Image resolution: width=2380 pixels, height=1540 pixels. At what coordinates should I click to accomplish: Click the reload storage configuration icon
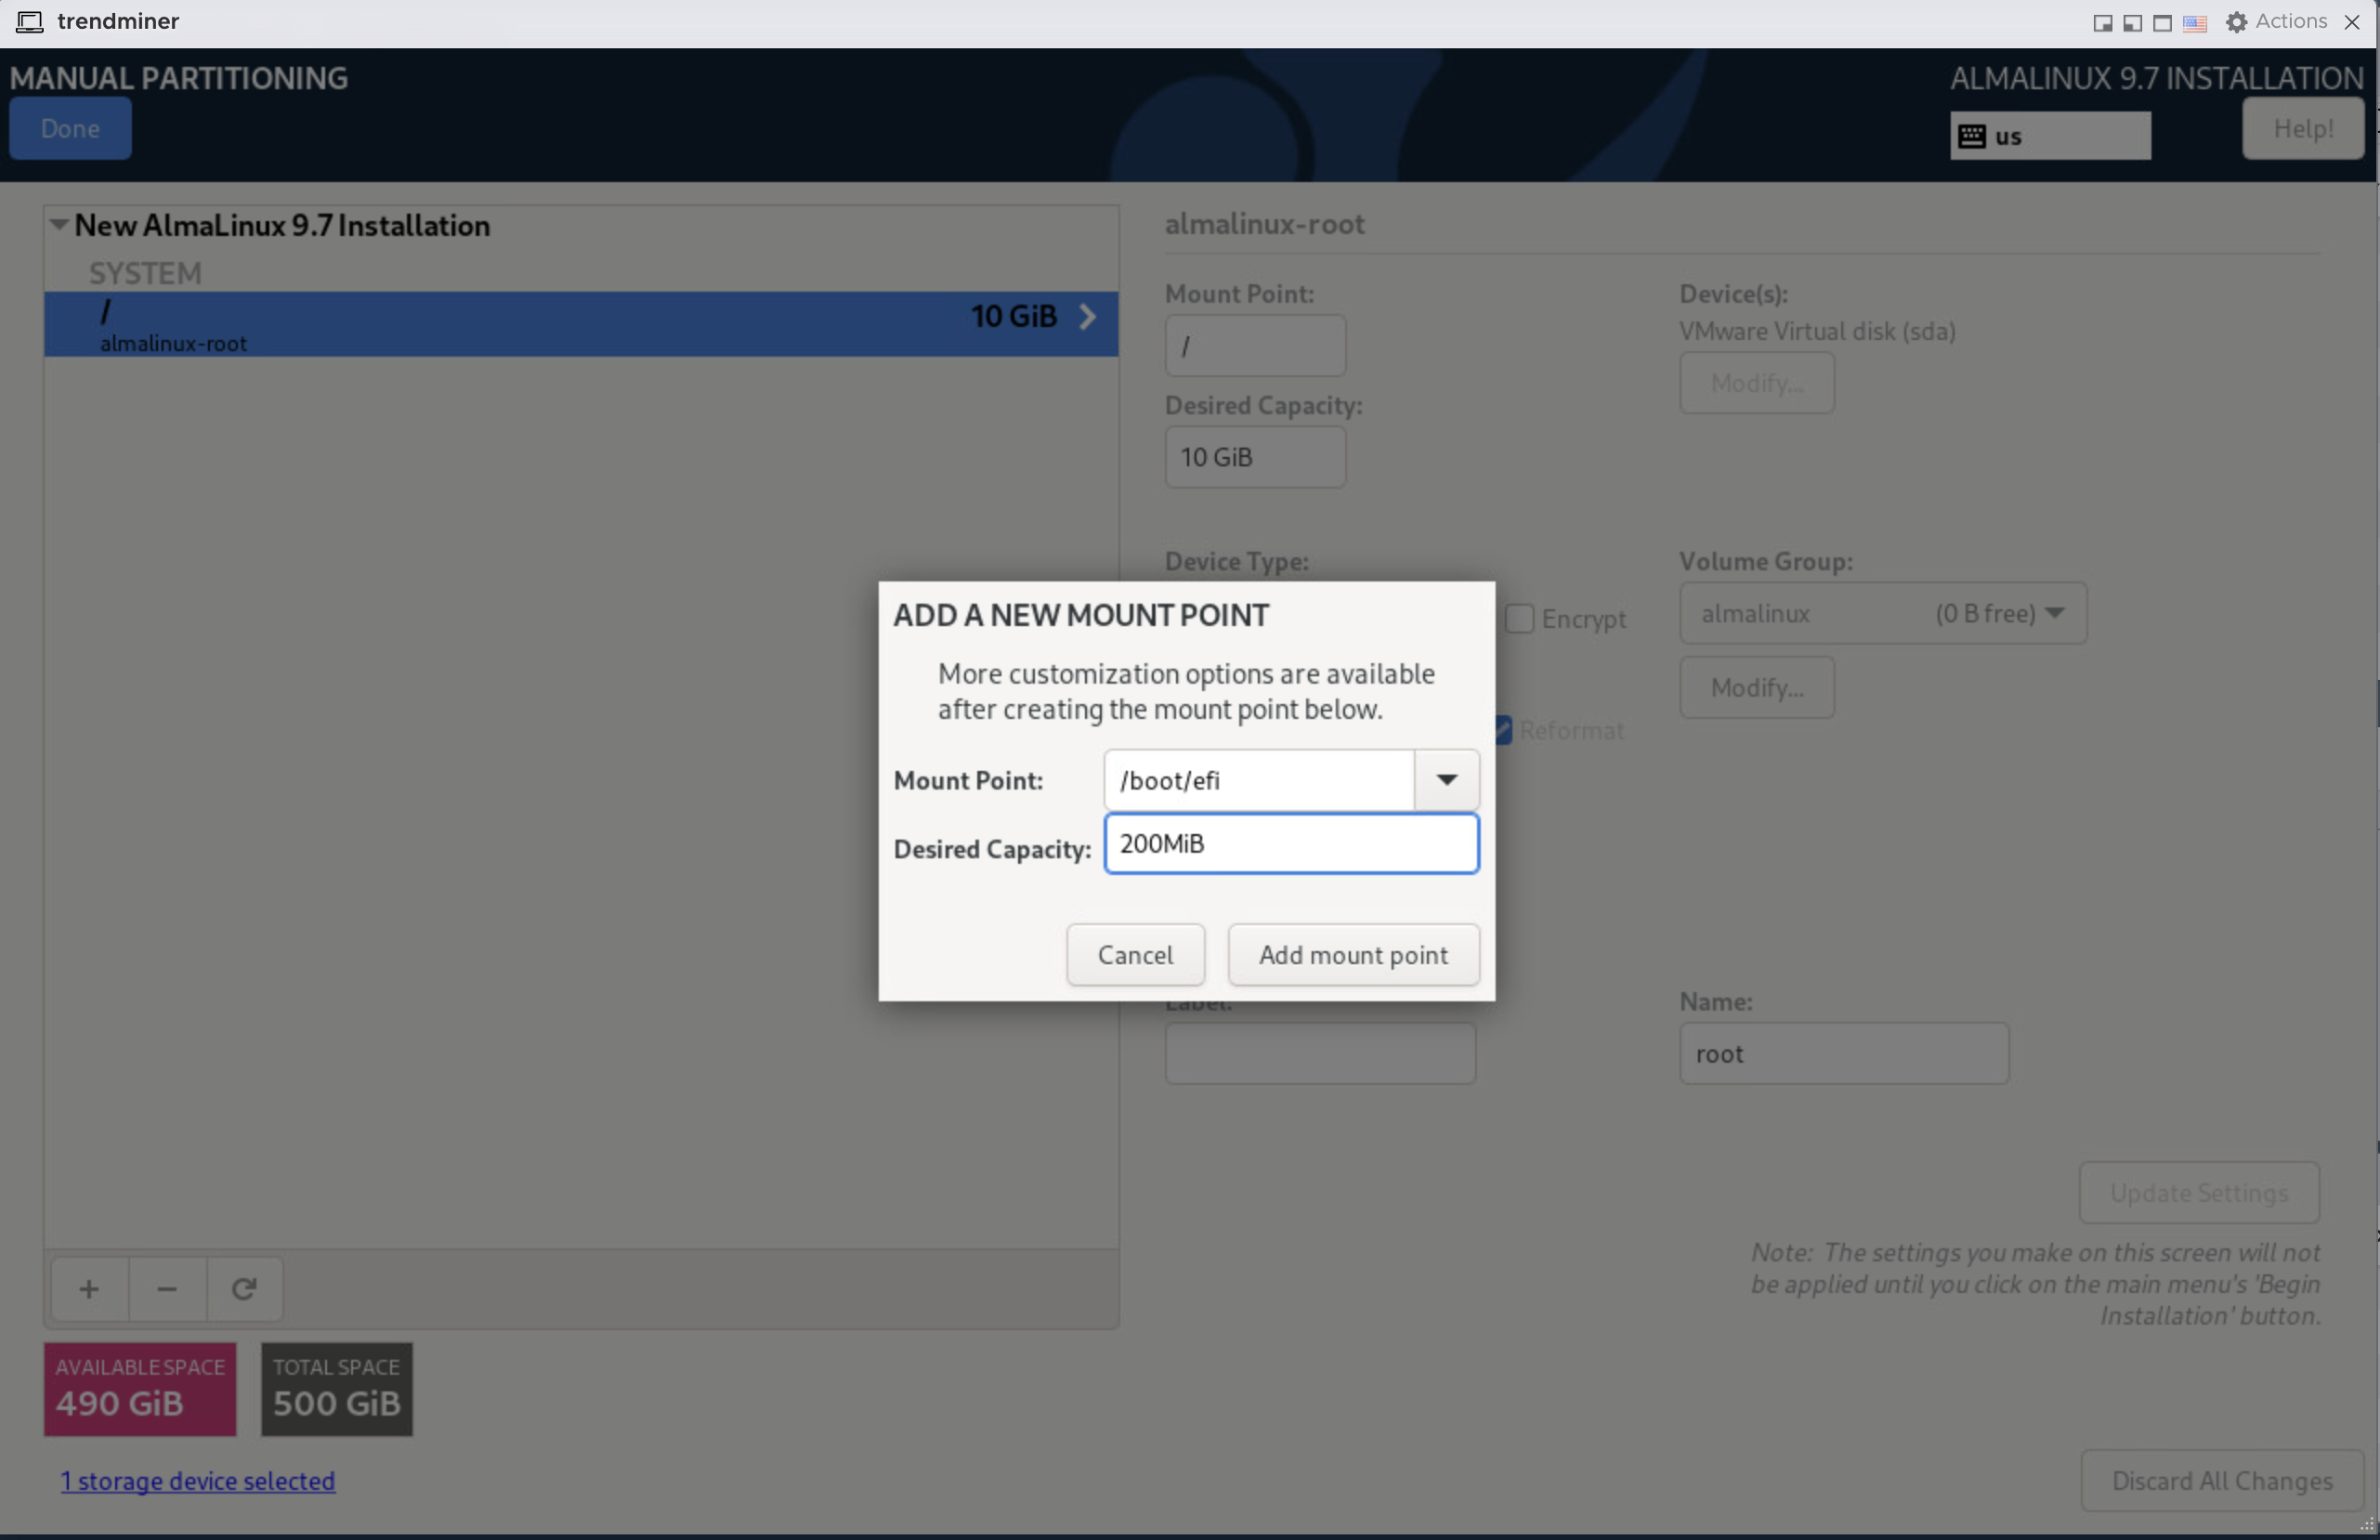click(244, 1288)
